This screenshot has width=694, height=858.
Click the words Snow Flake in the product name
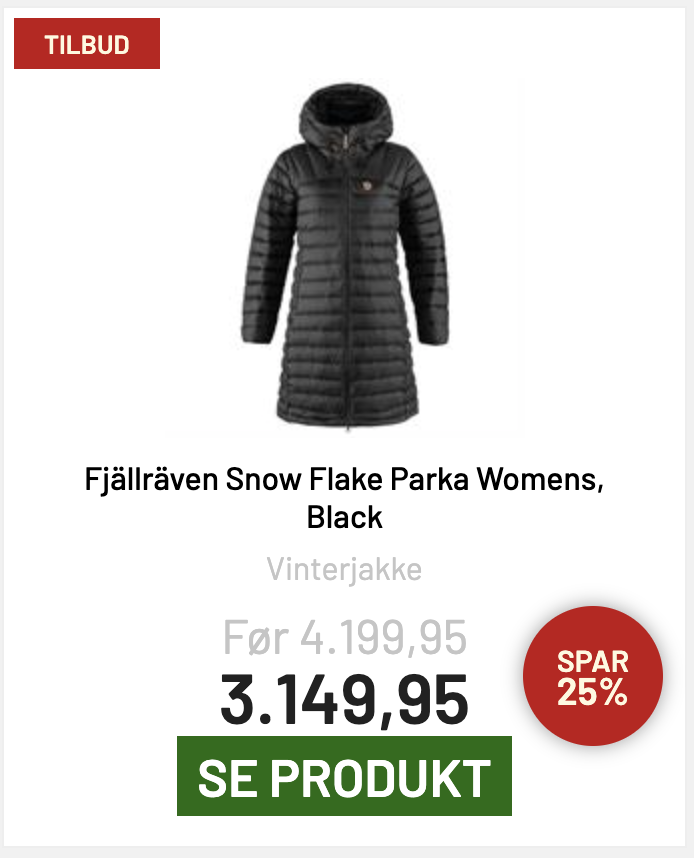pyautogui.click(x=304, y=479)
